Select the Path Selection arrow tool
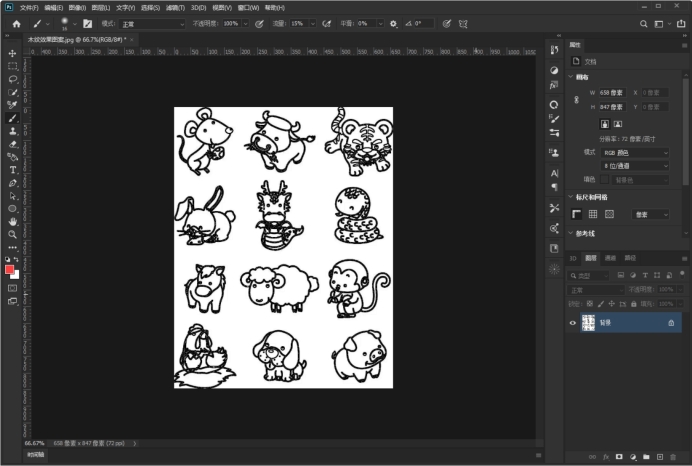The image size is (692, 466). pyautogui.click(x=12, y=196)
